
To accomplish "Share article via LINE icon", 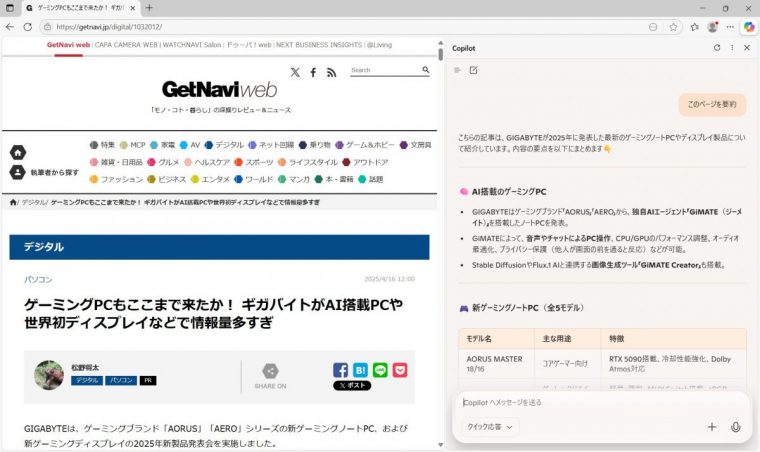I will click(x=380, y=370).
